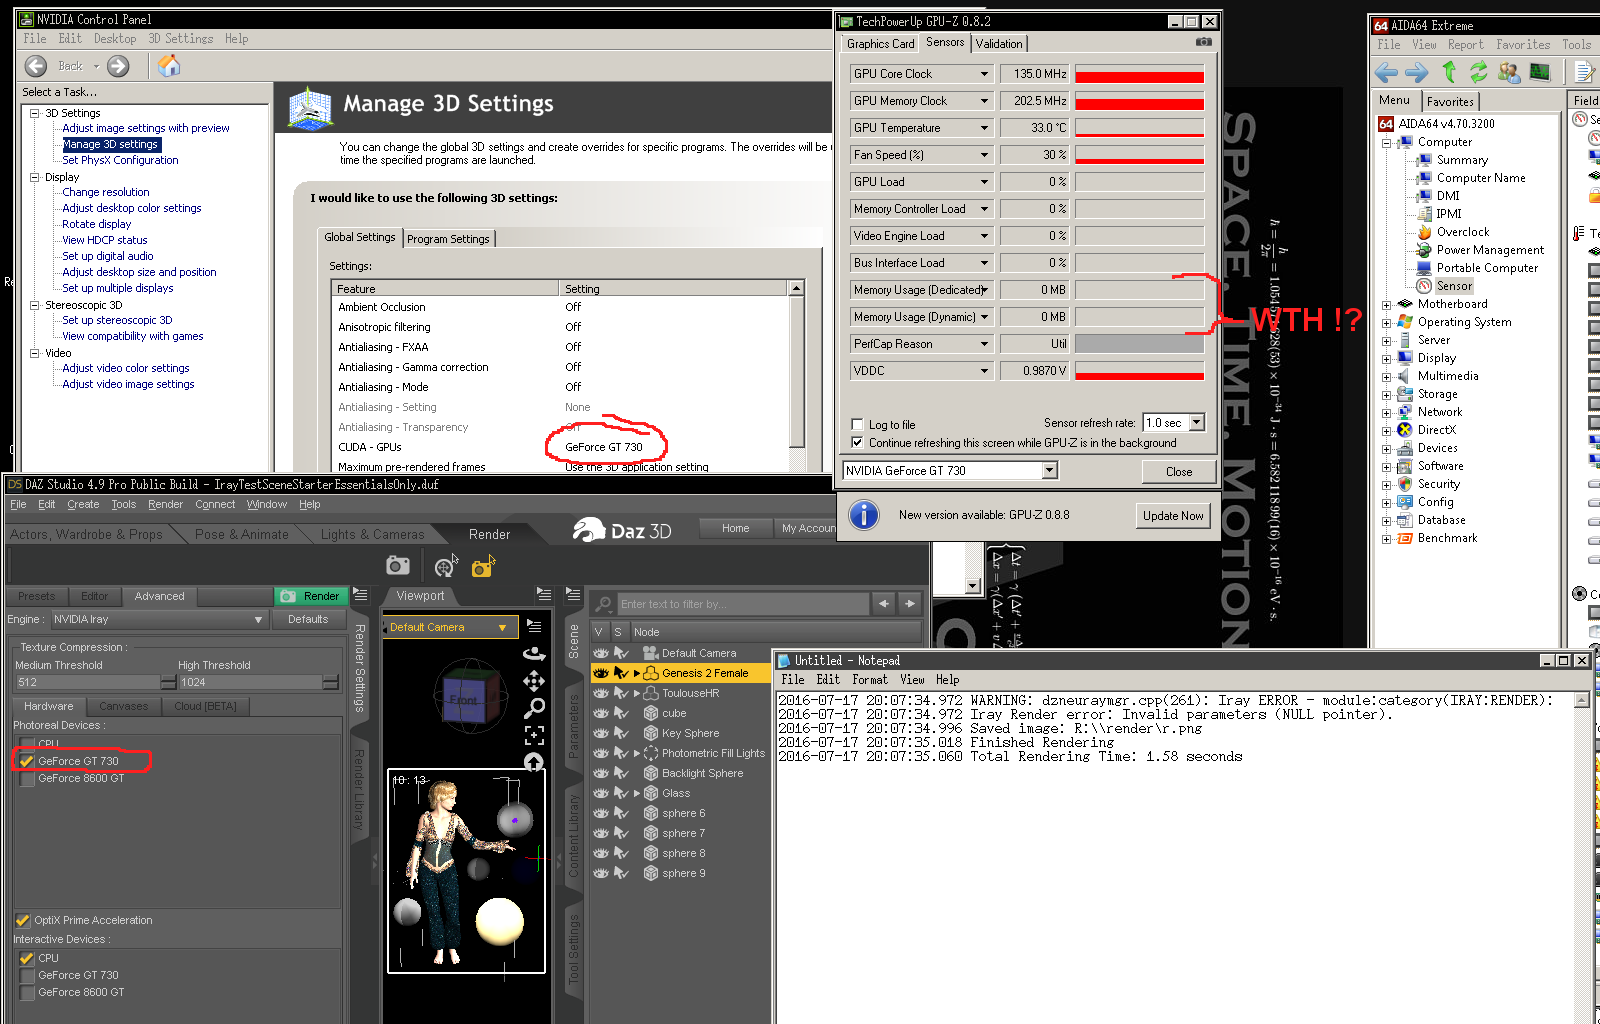1600x1024 pixels.
Task: Open the Viewport pane options menu icon
Action: (544, 595)
